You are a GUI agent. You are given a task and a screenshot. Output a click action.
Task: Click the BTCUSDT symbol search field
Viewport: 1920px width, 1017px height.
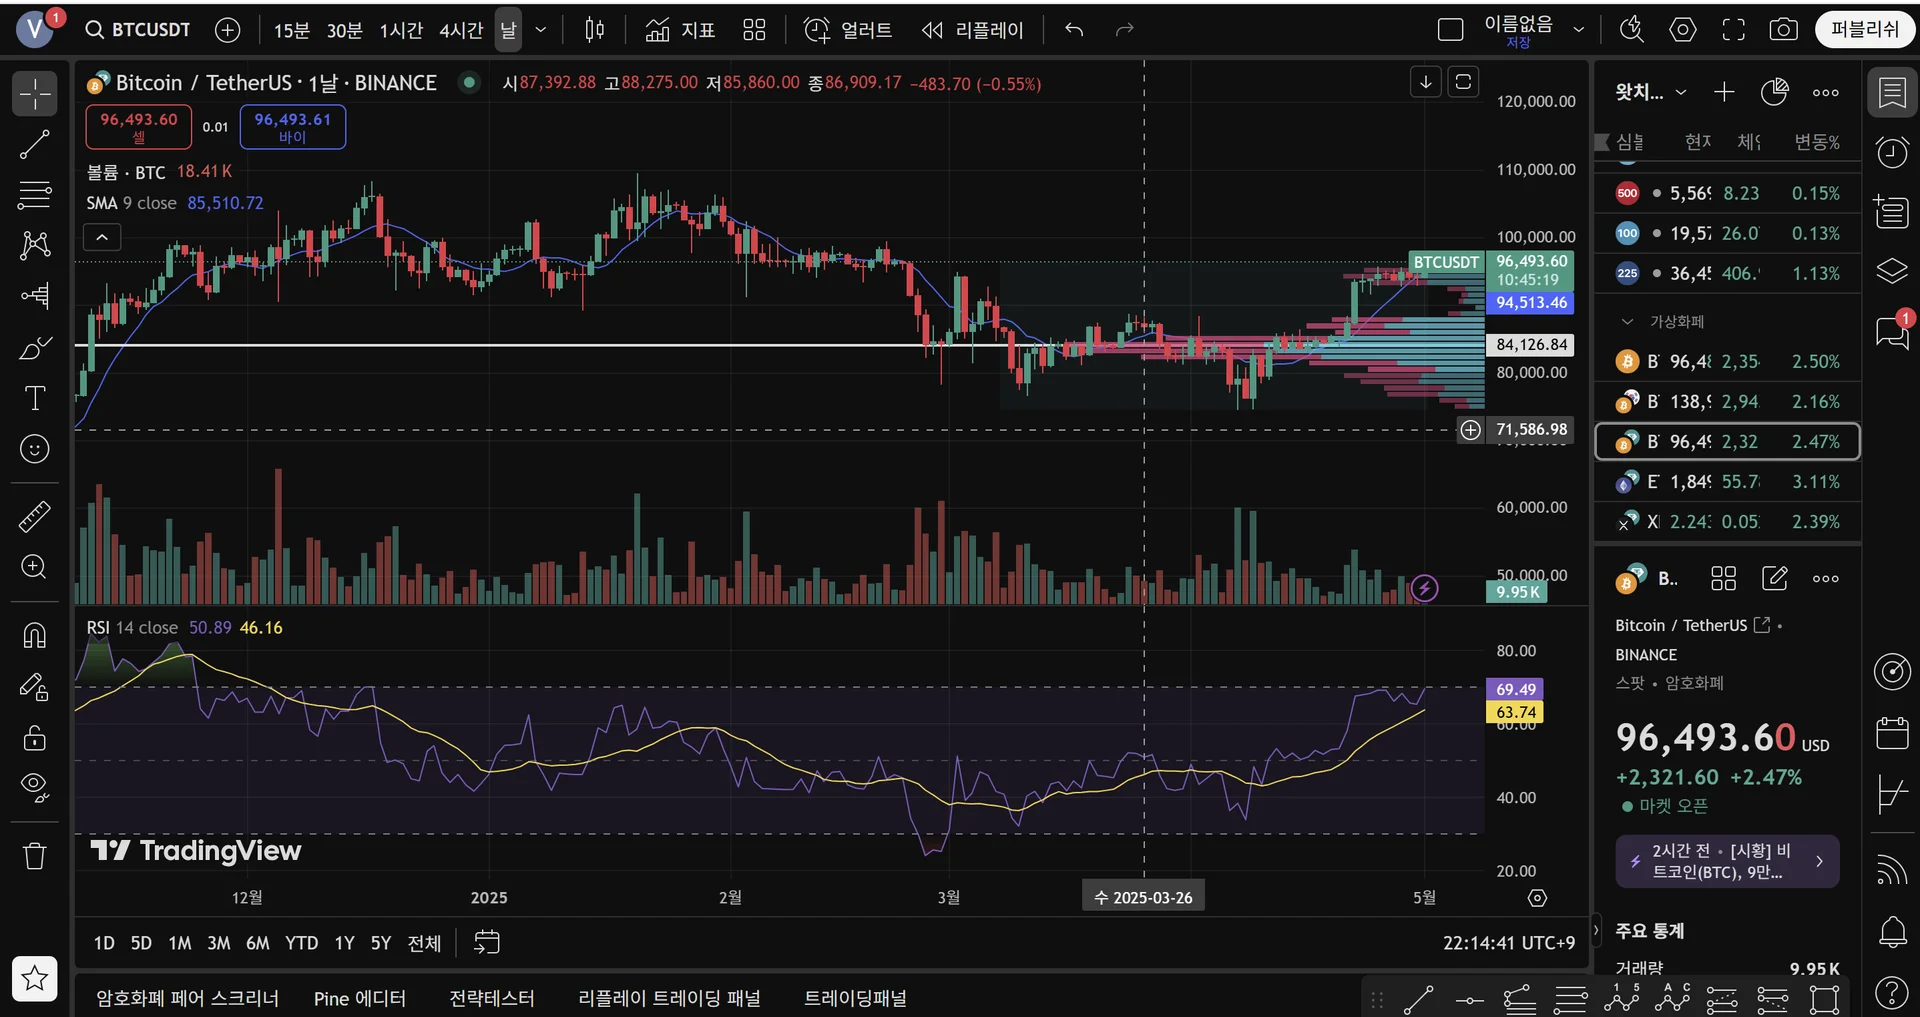coord(138,30)
